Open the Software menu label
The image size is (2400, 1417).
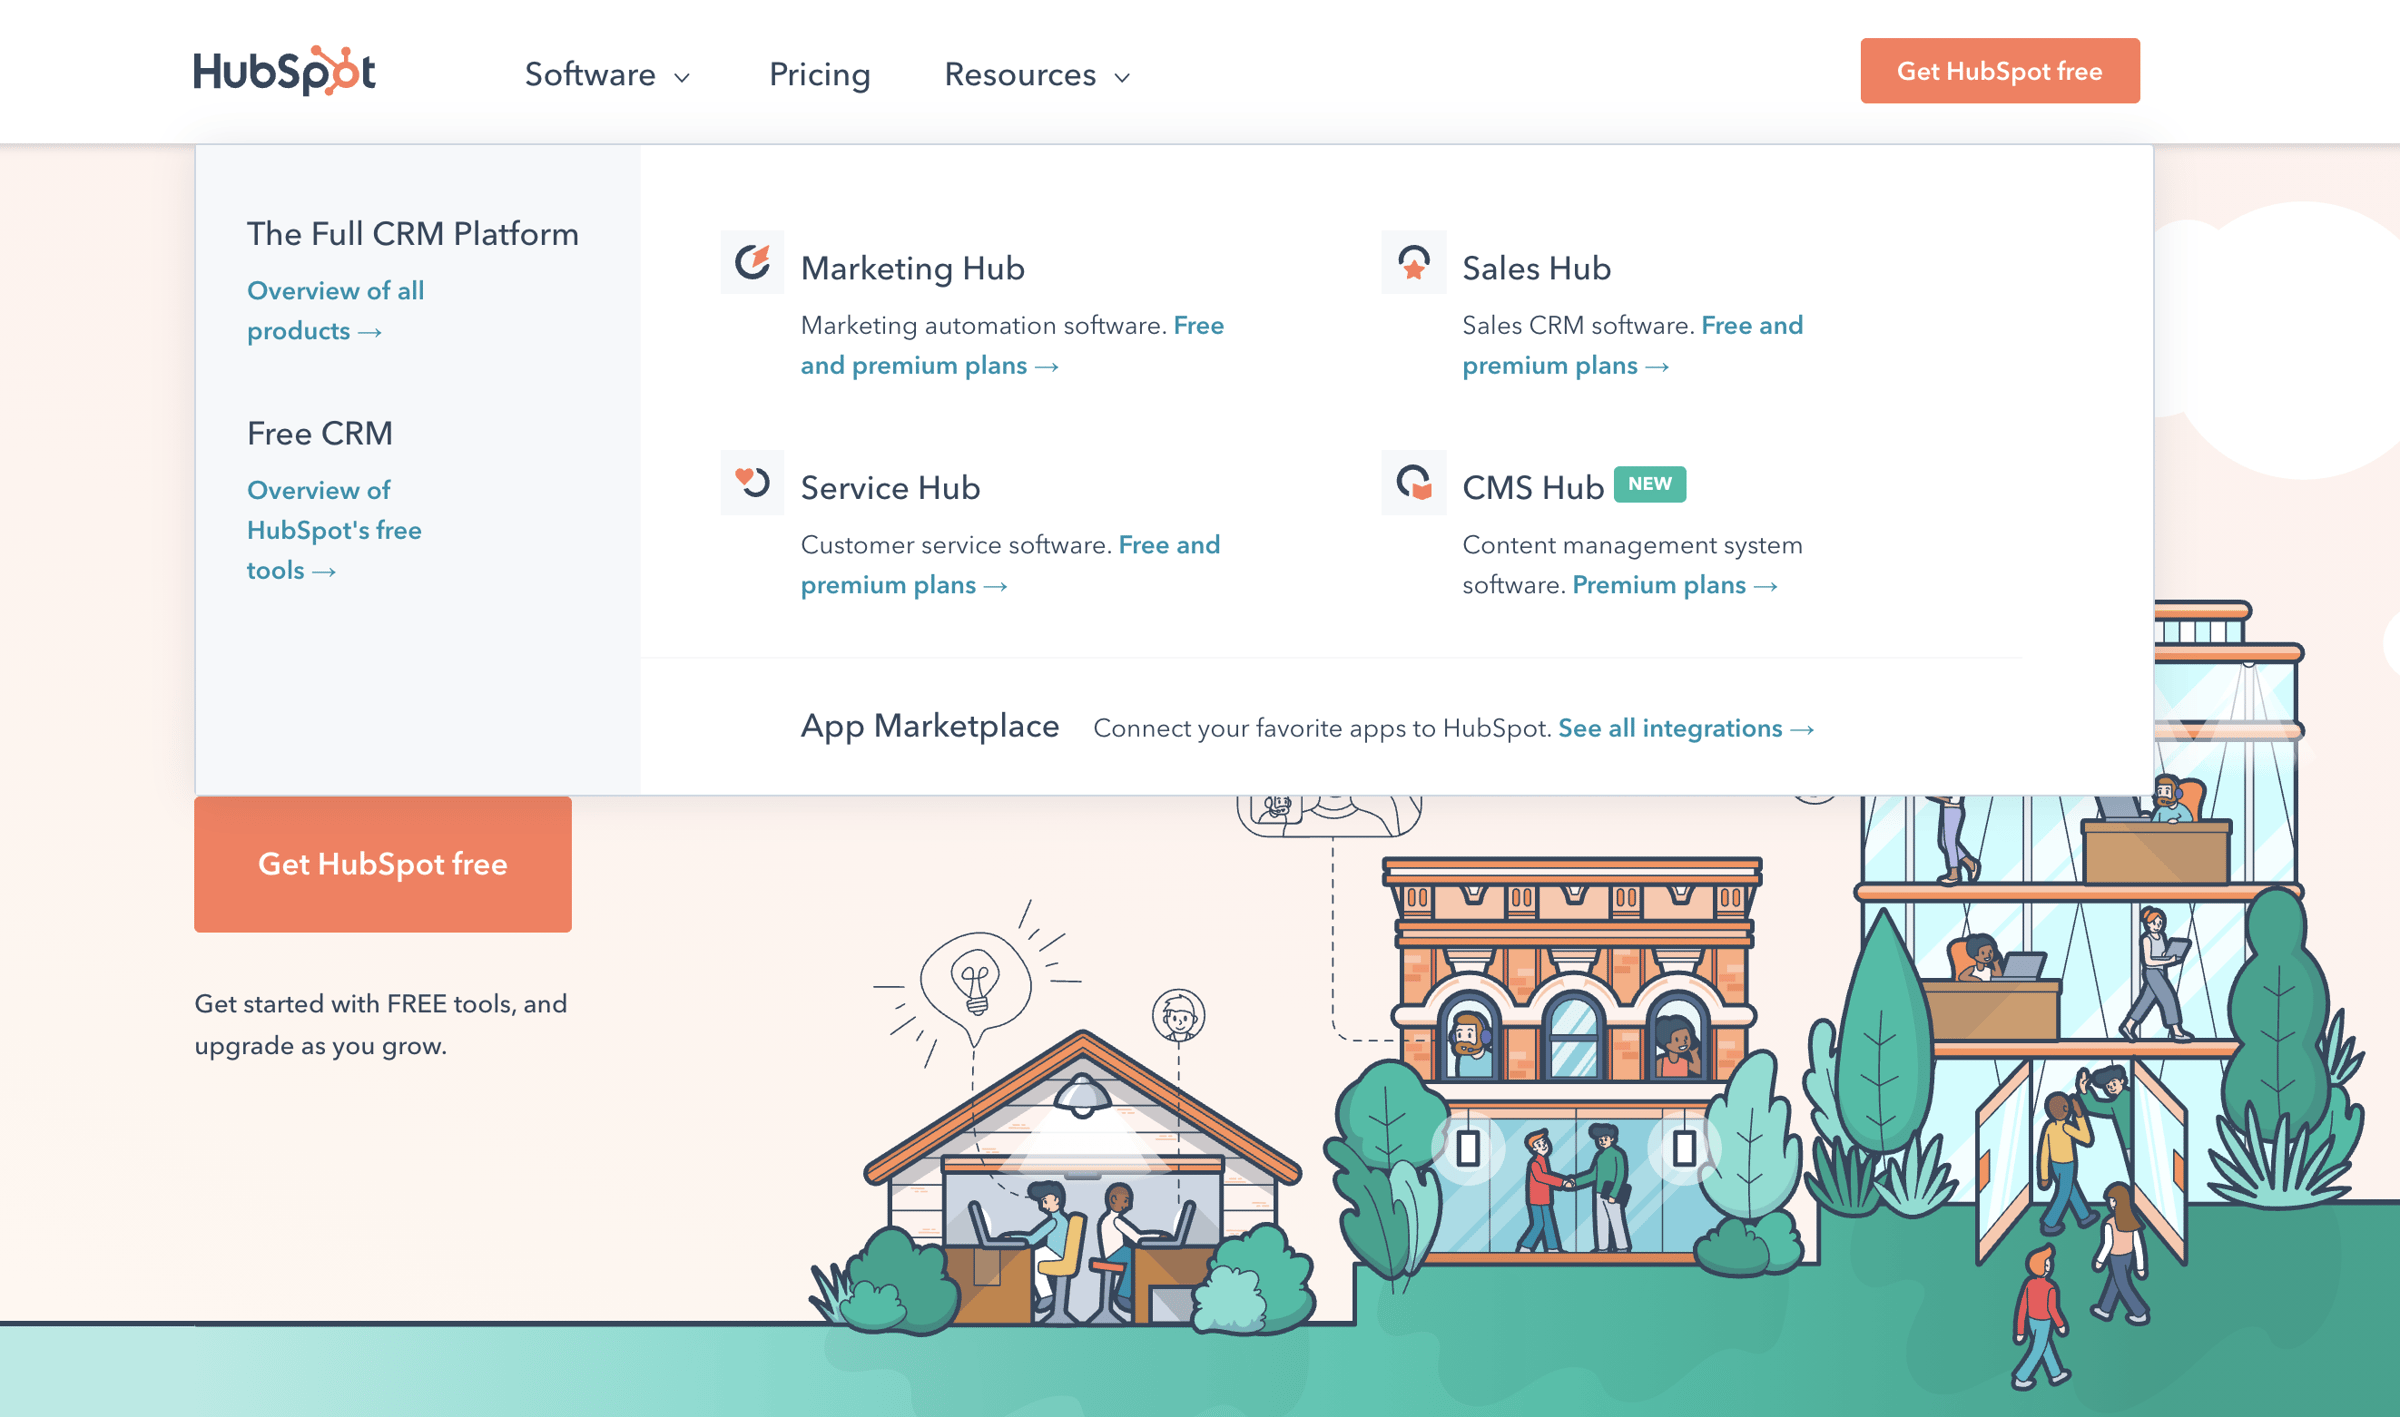pyautogui.click(x=590, y=75)
